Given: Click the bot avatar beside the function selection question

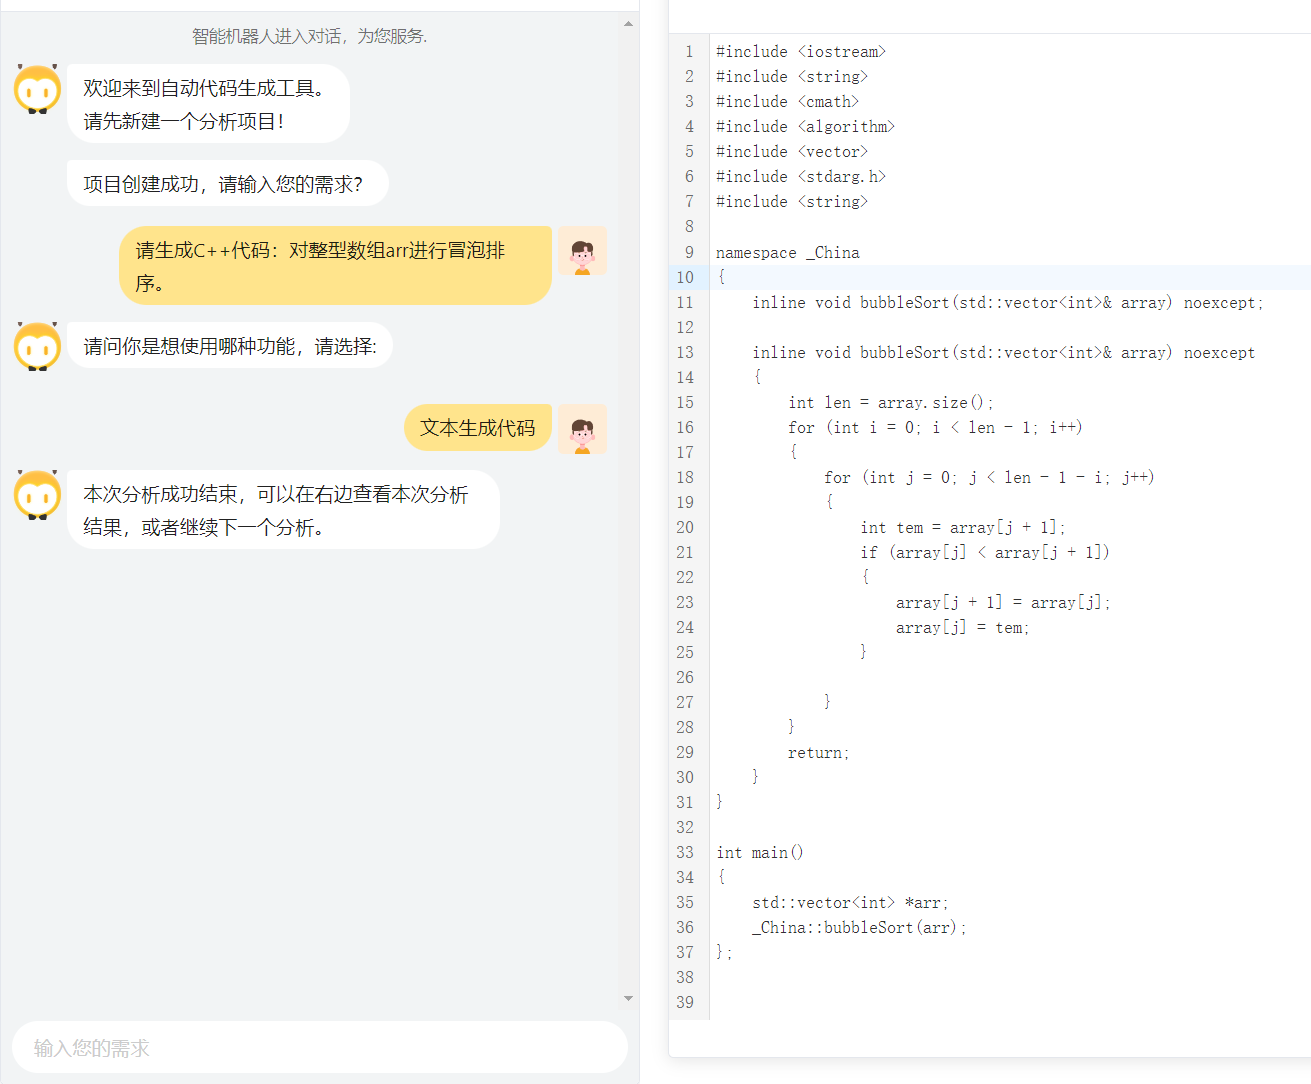Looking at the screenshot, I should point(38,347).
